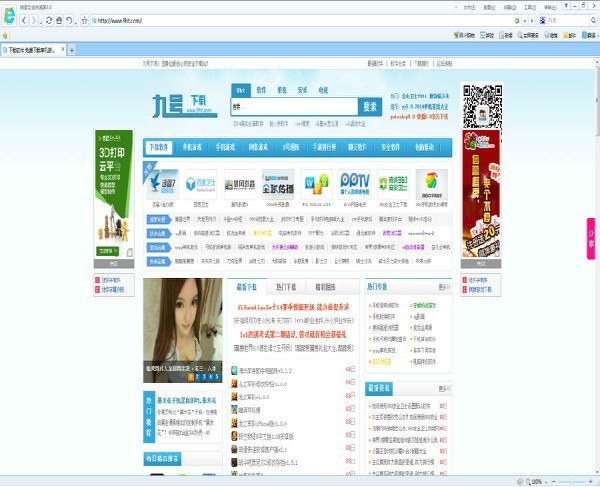This screenshot has height=487, width=600.
Task: Click the 网络游戏 navigation item
Action: 258,147
